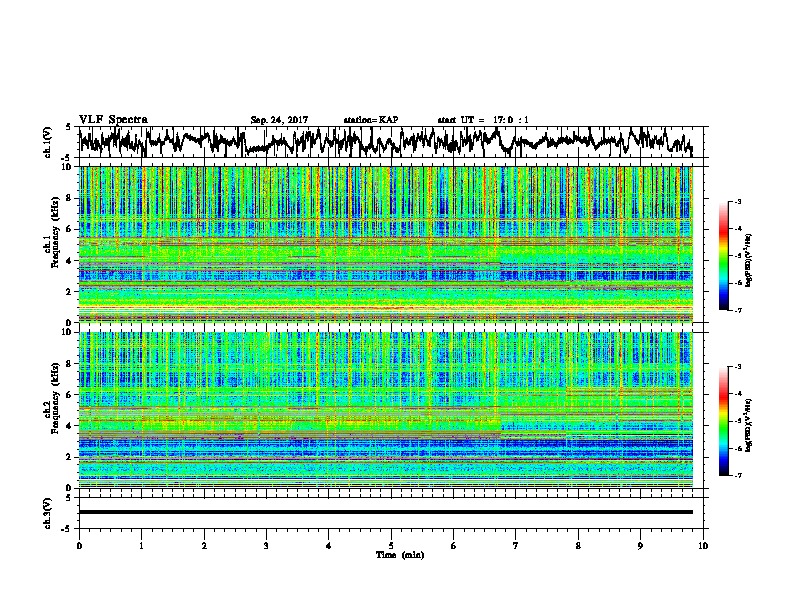This screenshot has height=612, width=792.
Task: Click the time axis tick label "9"
Action: (x=640, y=546)
